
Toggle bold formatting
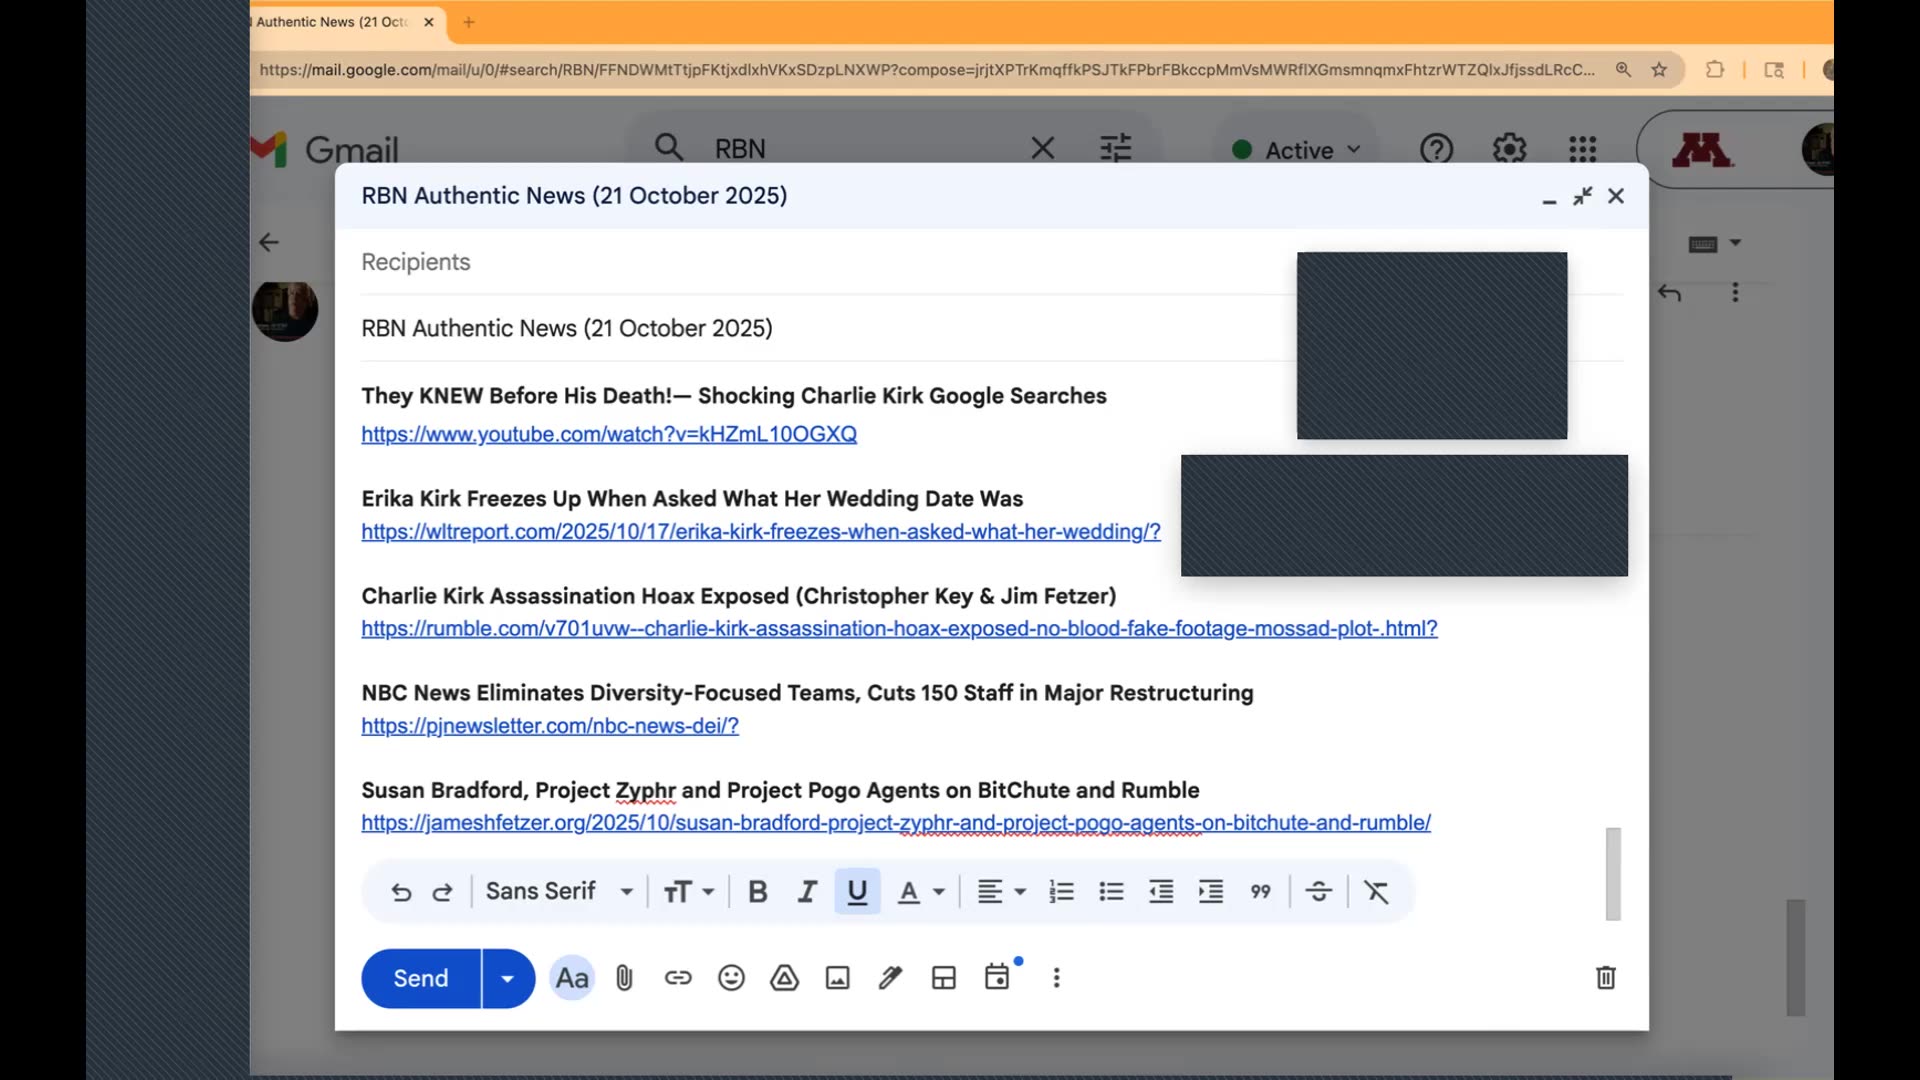click(757, 891)
